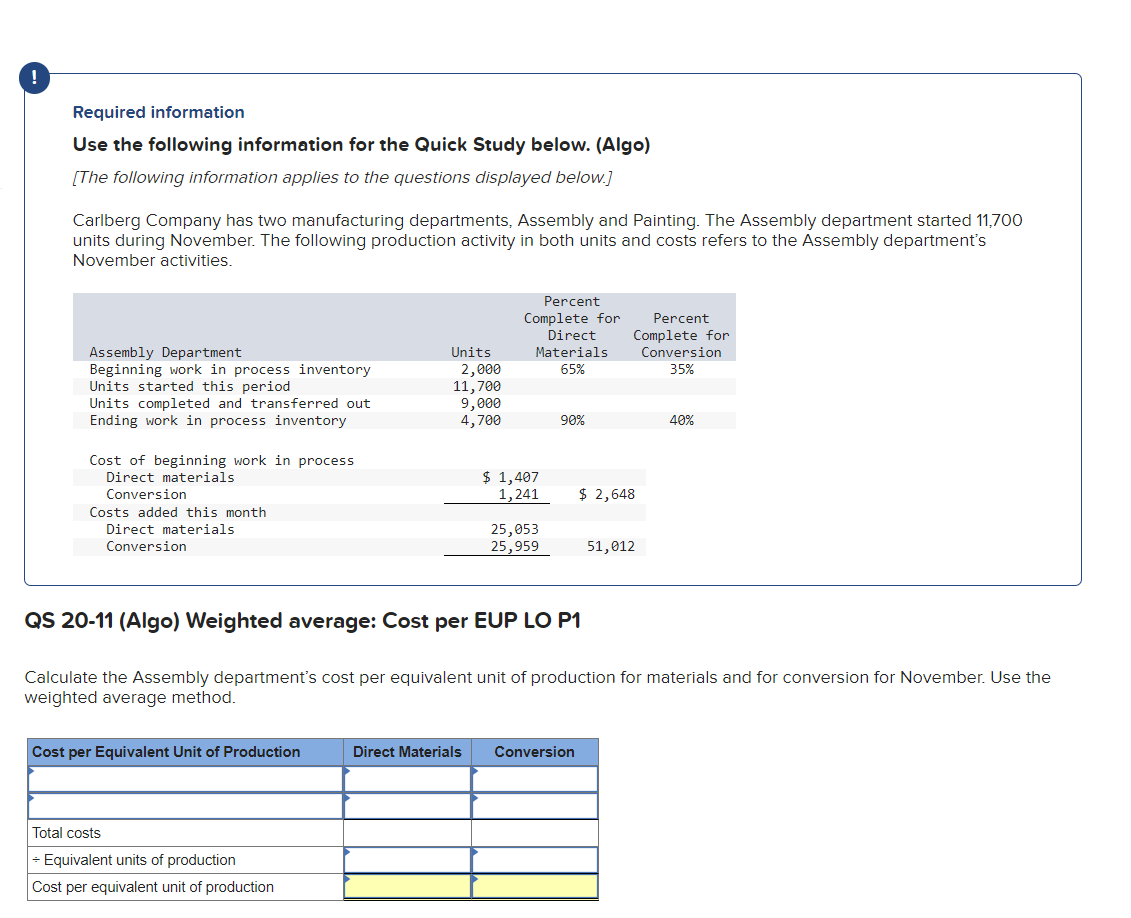1131x918 pixels.
Task: Click '25,959' conversion cost added
Action: 515,547
